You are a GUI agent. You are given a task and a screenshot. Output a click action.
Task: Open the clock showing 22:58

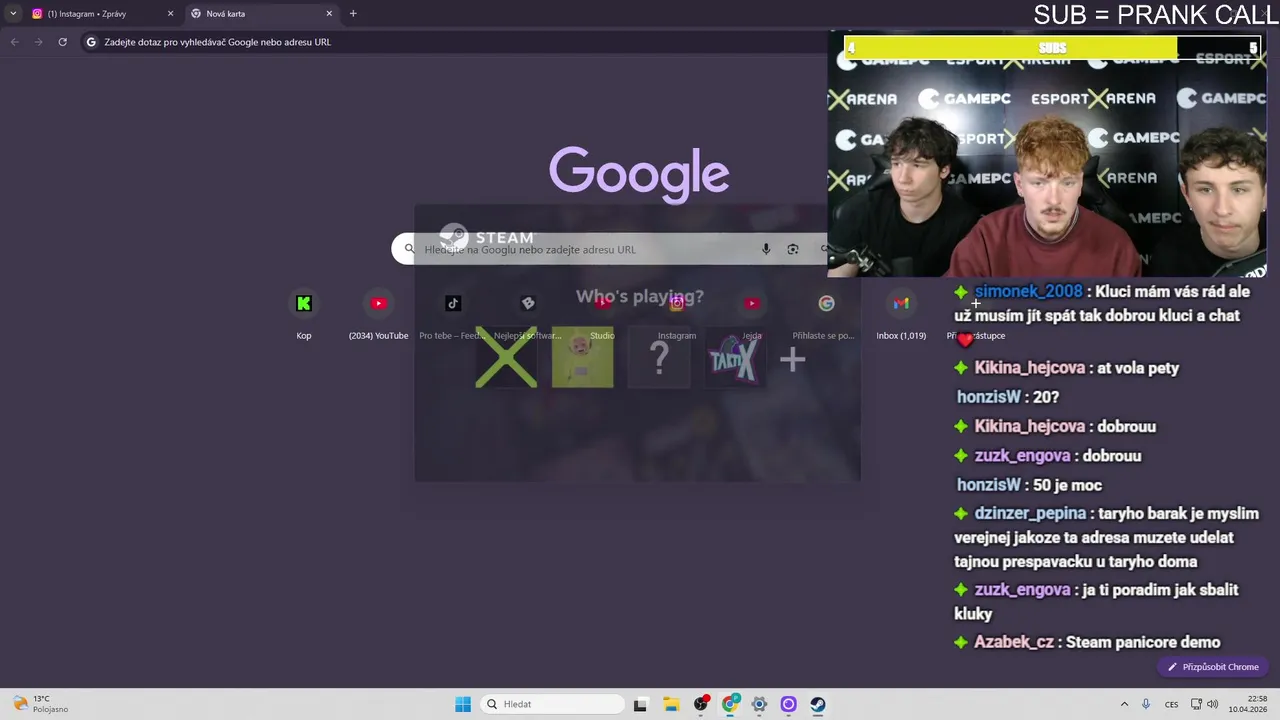(x=1248, y=704)
